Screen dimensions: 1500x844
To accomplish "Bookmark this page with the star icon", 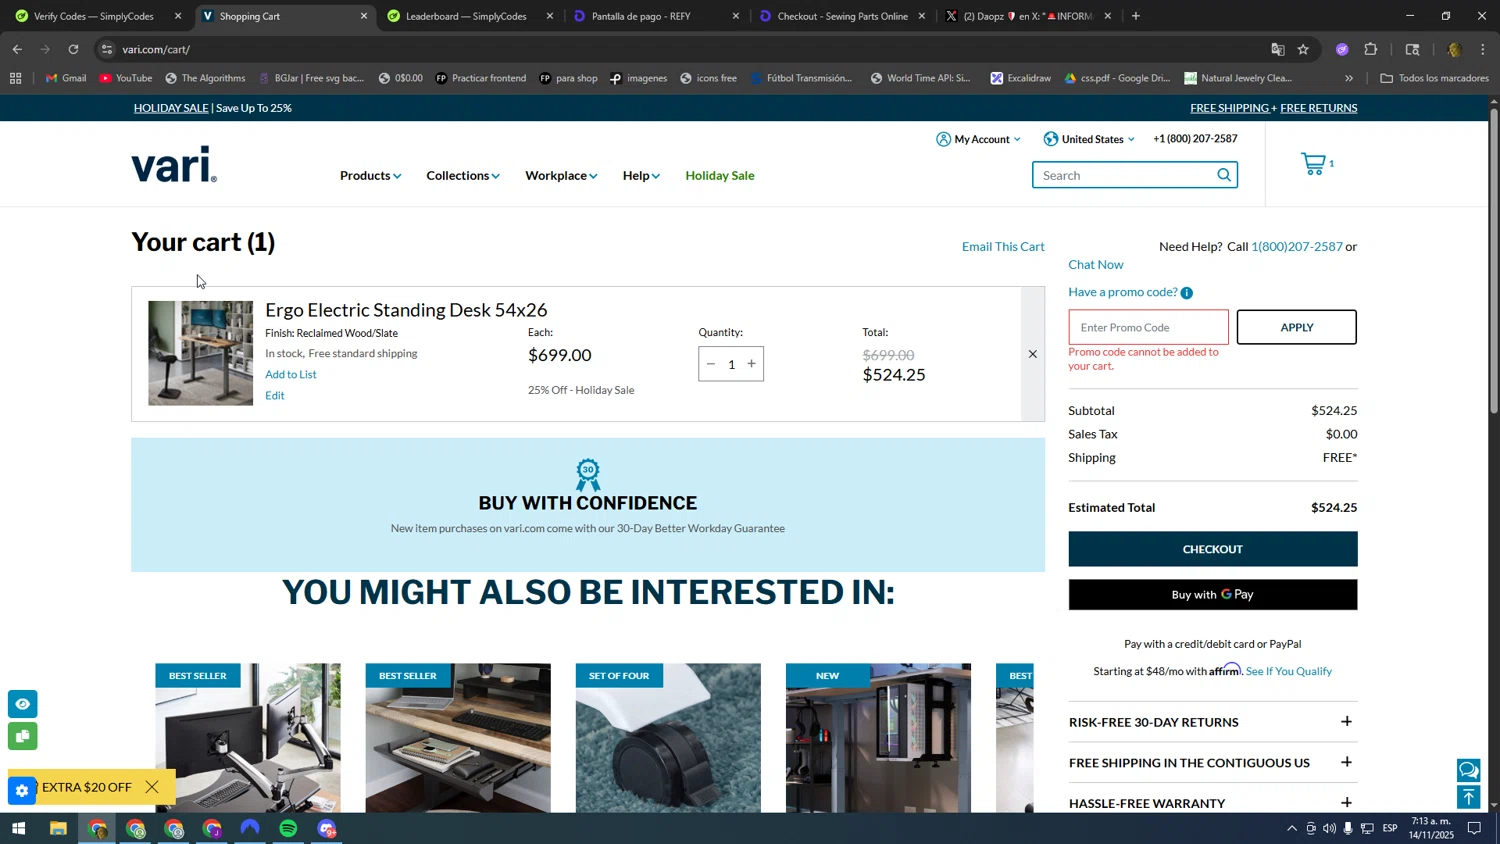I will click(x=1303, y=49).
